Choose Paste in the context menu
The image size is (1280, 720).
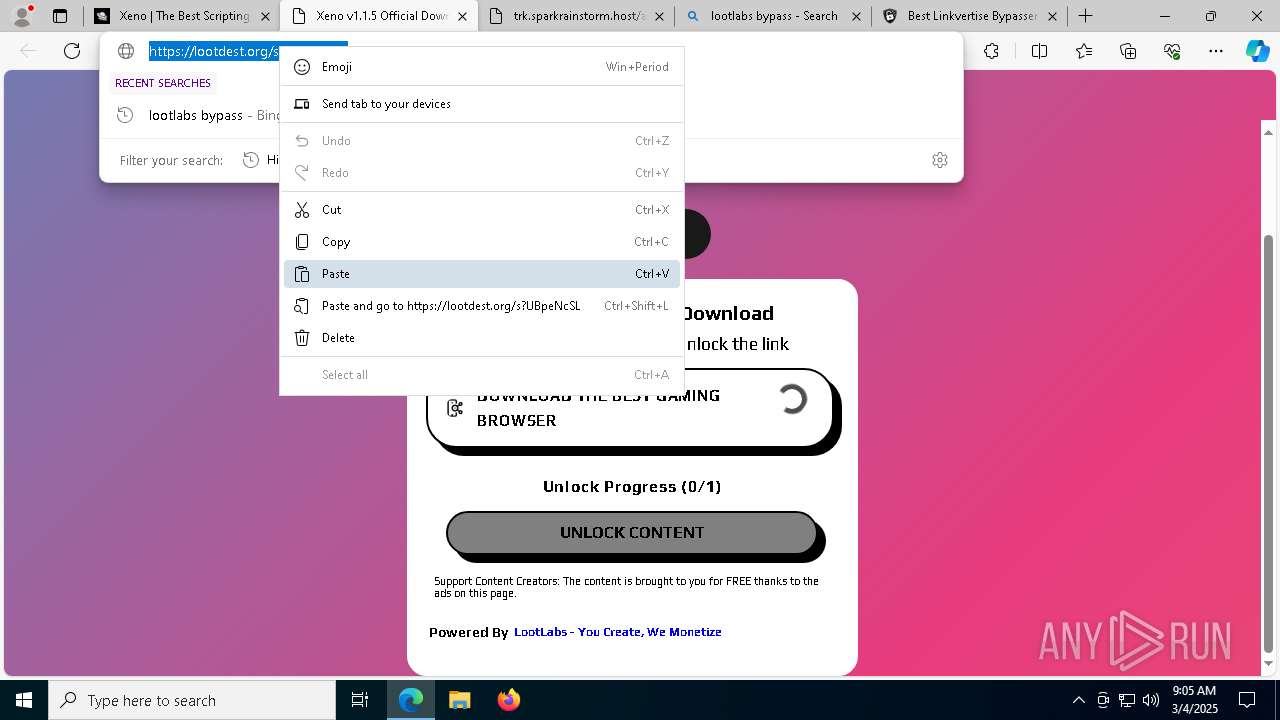pos(482,274)
